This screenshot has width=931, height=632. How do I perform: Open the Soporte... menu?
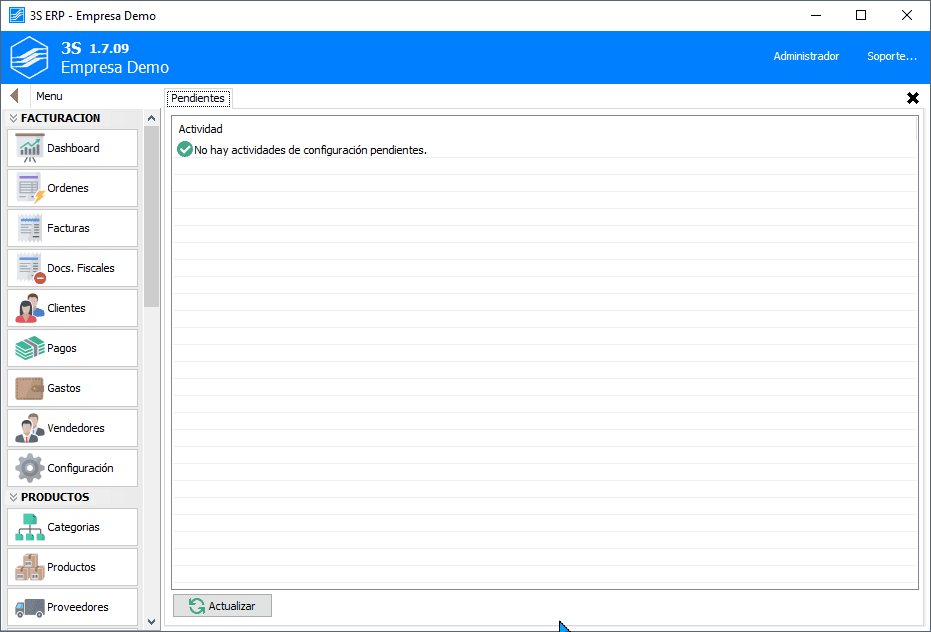[x=891, y=56]
